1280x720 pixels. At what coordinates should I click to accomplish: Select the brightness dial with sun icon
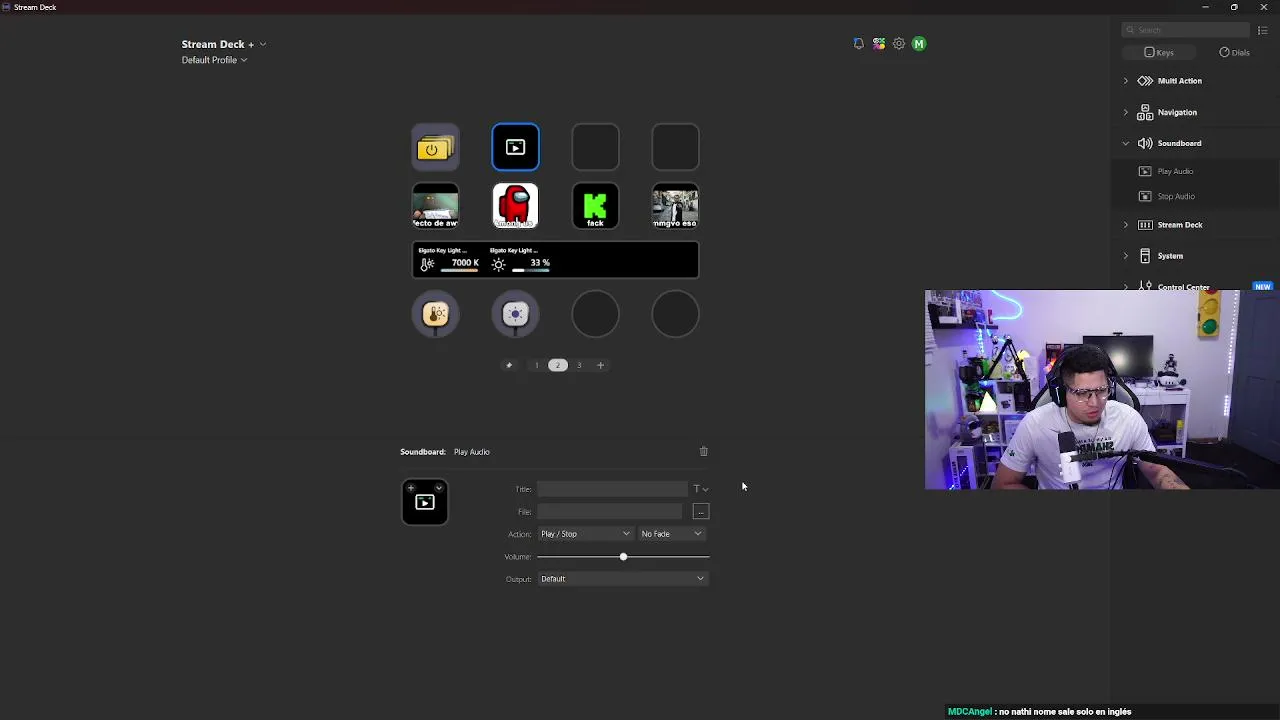pyautogui.click(x=515, y=315)
